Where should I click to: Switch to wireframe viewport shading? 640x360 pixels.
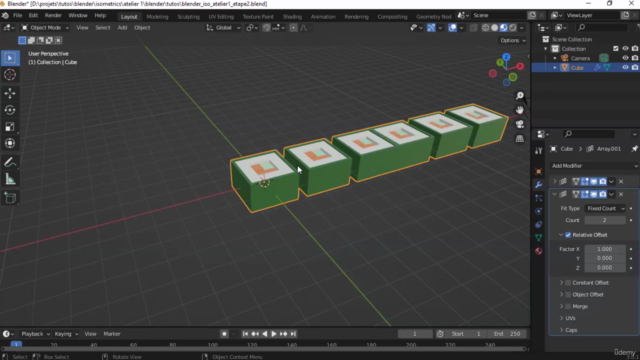(x=485, y=28)
